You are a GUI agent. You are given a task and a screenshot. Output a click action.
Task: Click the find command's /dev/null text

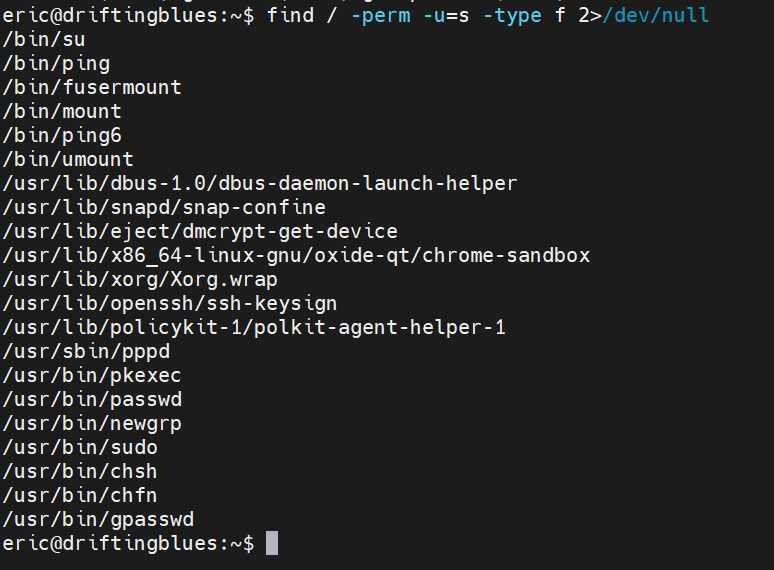656,15
